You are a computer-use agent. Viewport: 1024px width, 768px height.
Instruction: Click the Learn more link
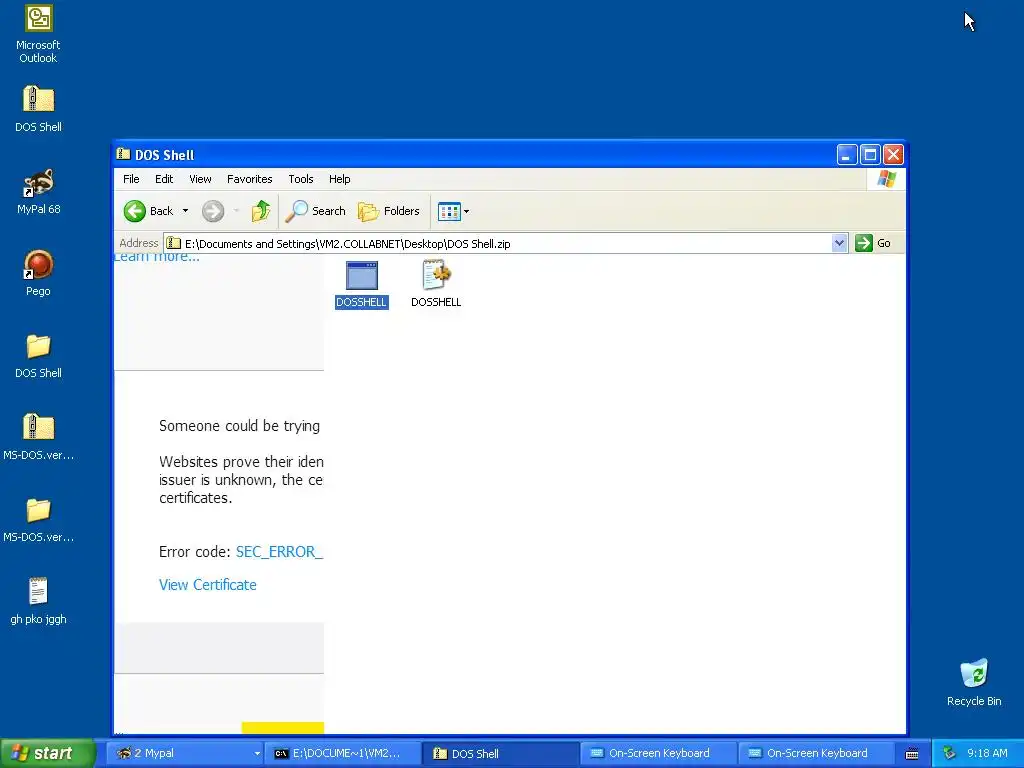[x=157, y=257]
